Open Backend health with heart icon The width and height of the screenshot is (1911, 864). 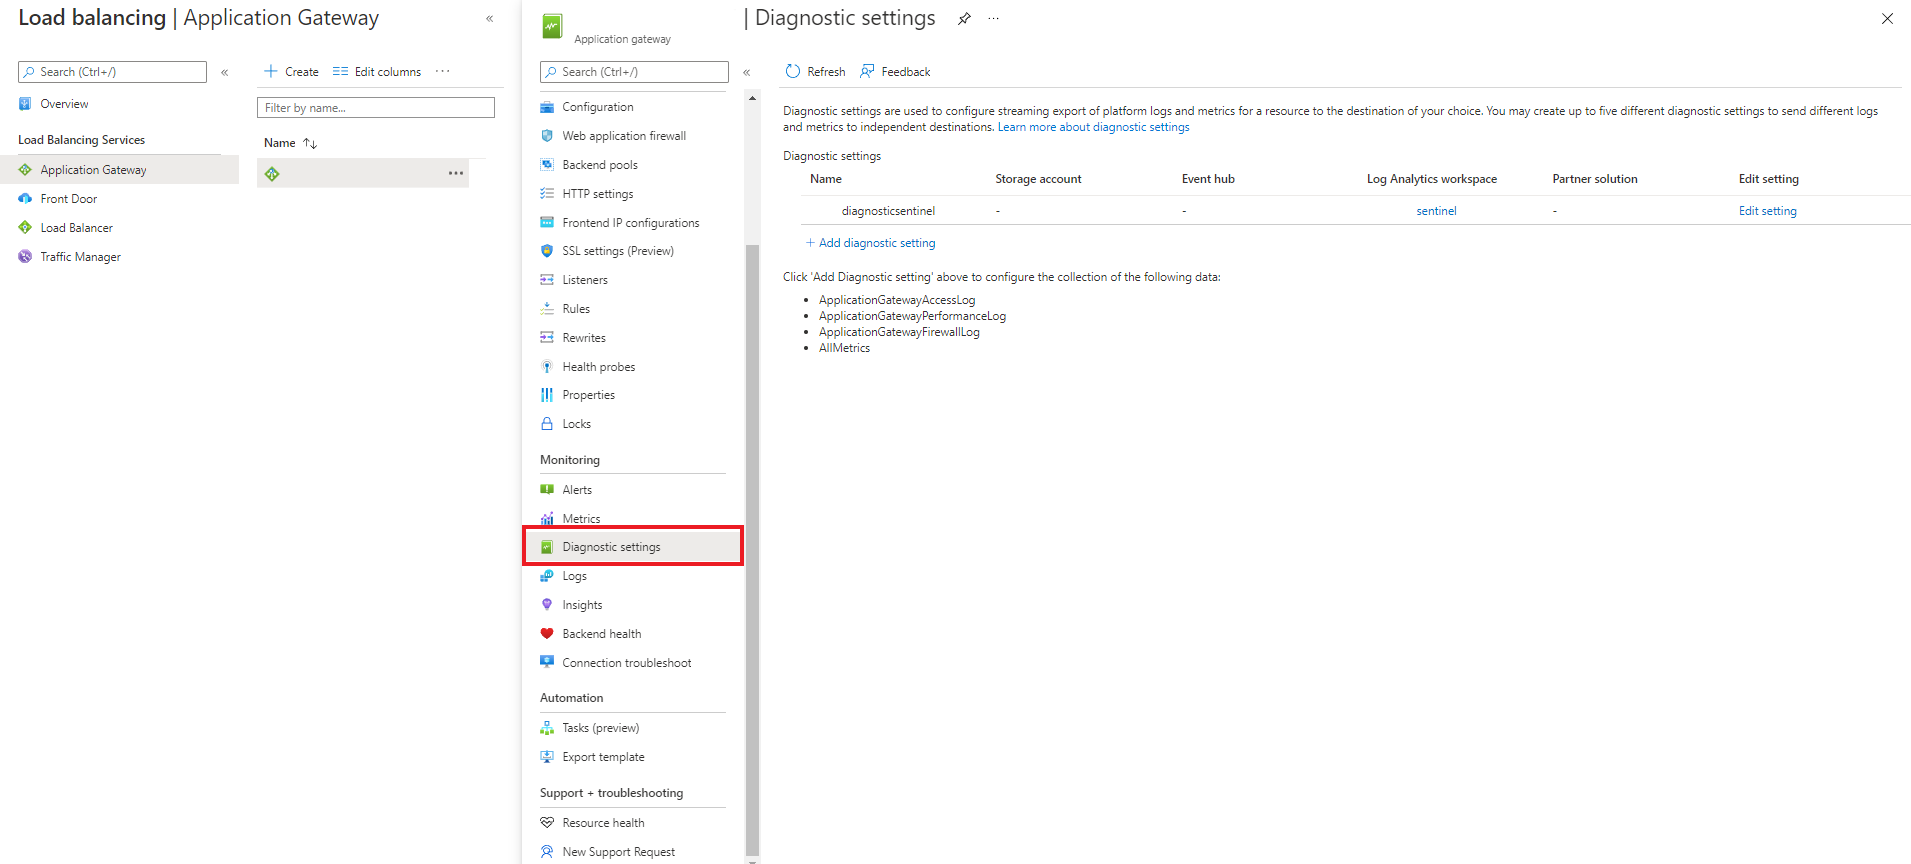(x=601, y=634)
